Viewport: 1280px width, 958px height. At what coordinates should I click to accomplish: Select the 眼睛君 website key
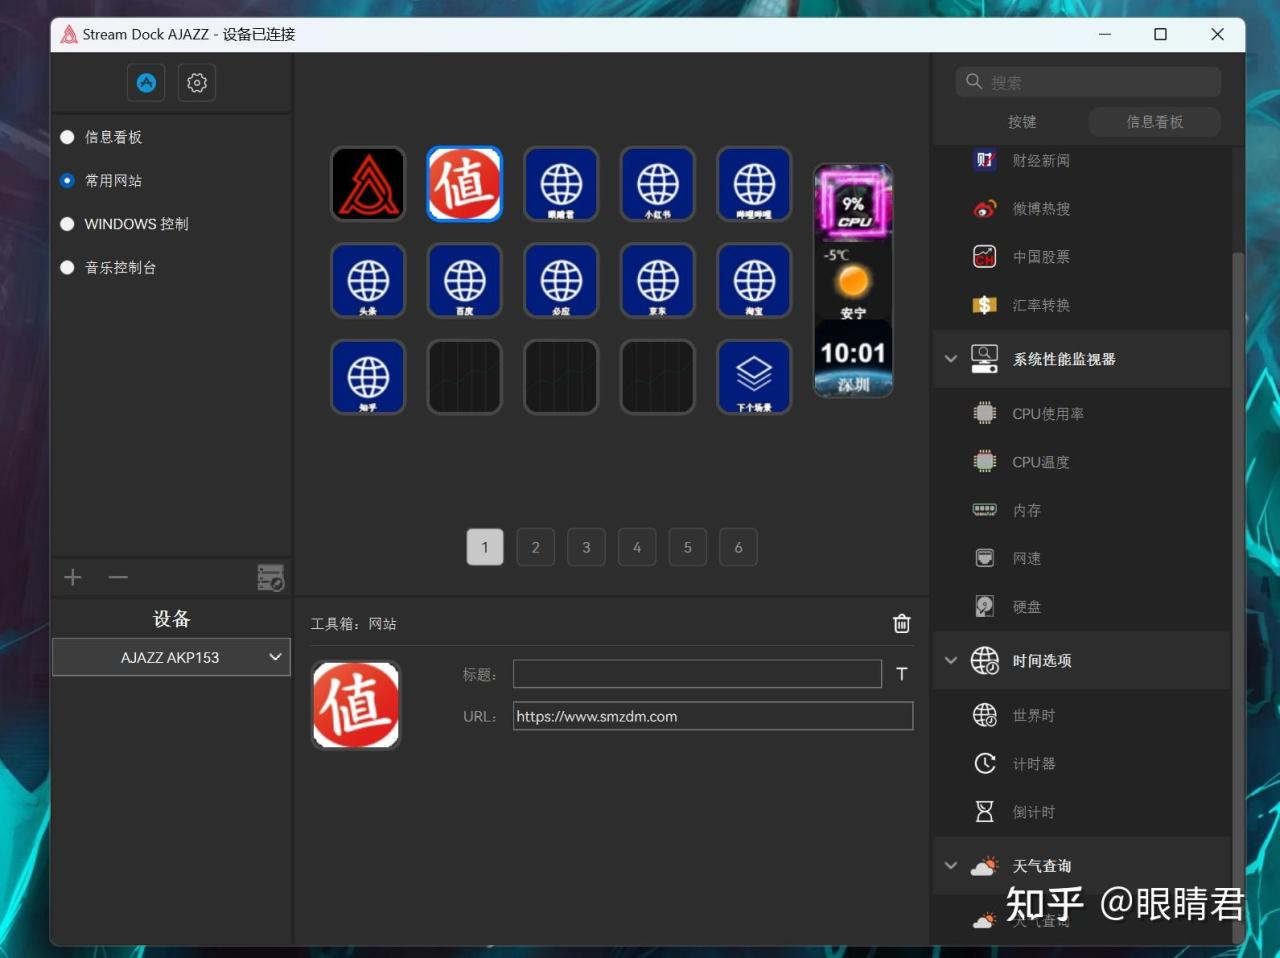561,184
